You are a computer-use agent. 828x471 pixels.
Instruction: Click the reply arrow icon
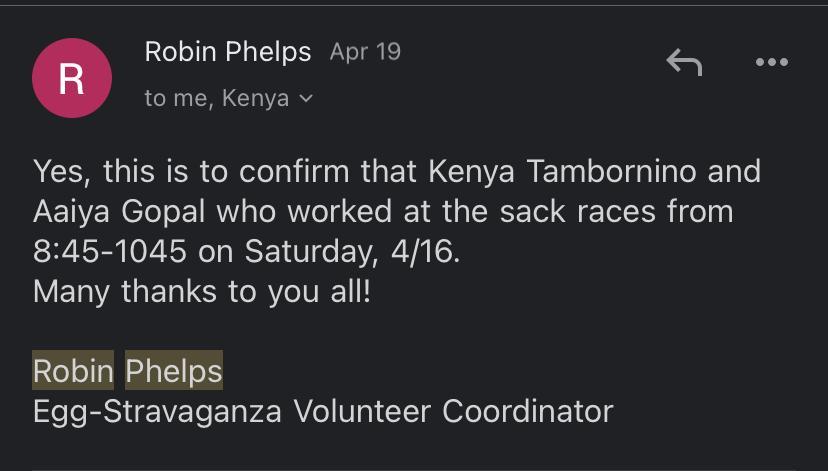click(684, 63)
